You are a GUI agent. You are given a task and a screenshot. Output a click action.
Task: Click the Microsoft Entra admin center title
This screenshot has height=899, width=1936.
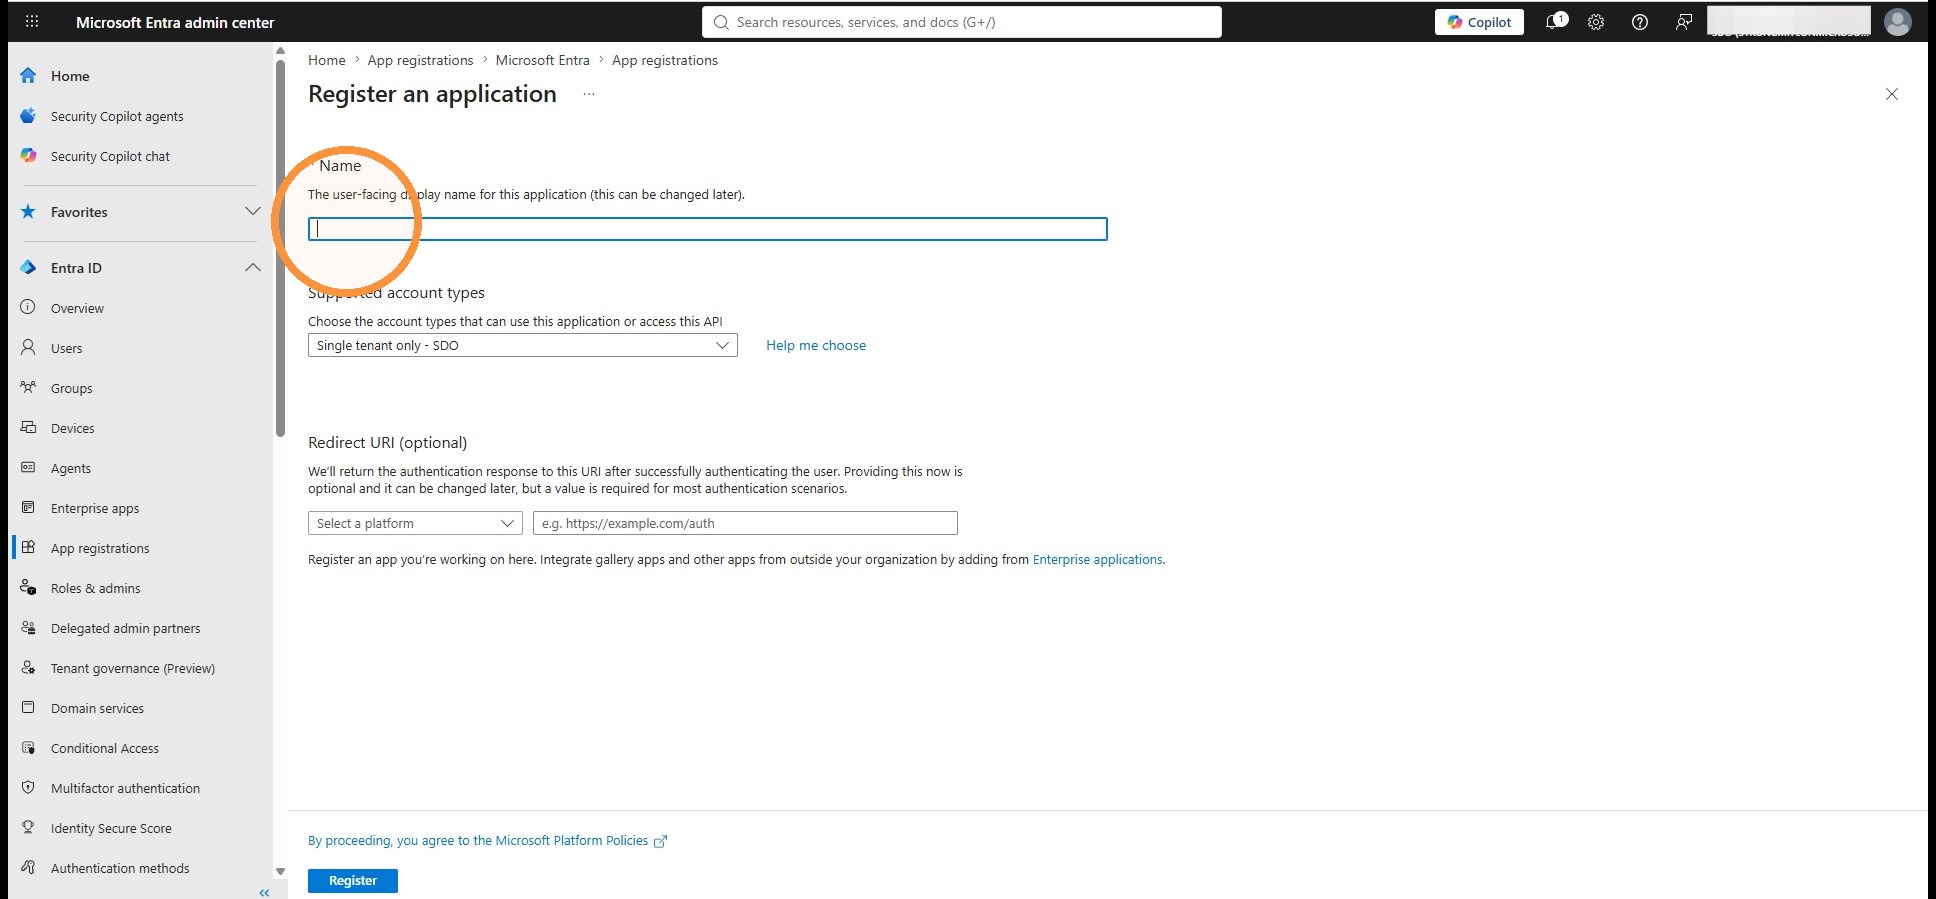pyautogui.click(x=175, y=22)
